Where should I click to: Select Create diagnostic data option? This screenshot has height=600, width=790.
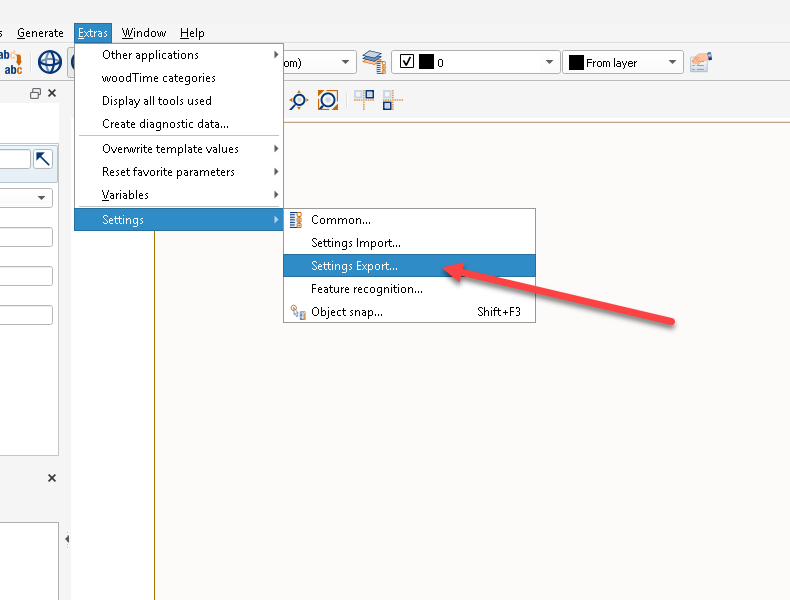(179, 124)
